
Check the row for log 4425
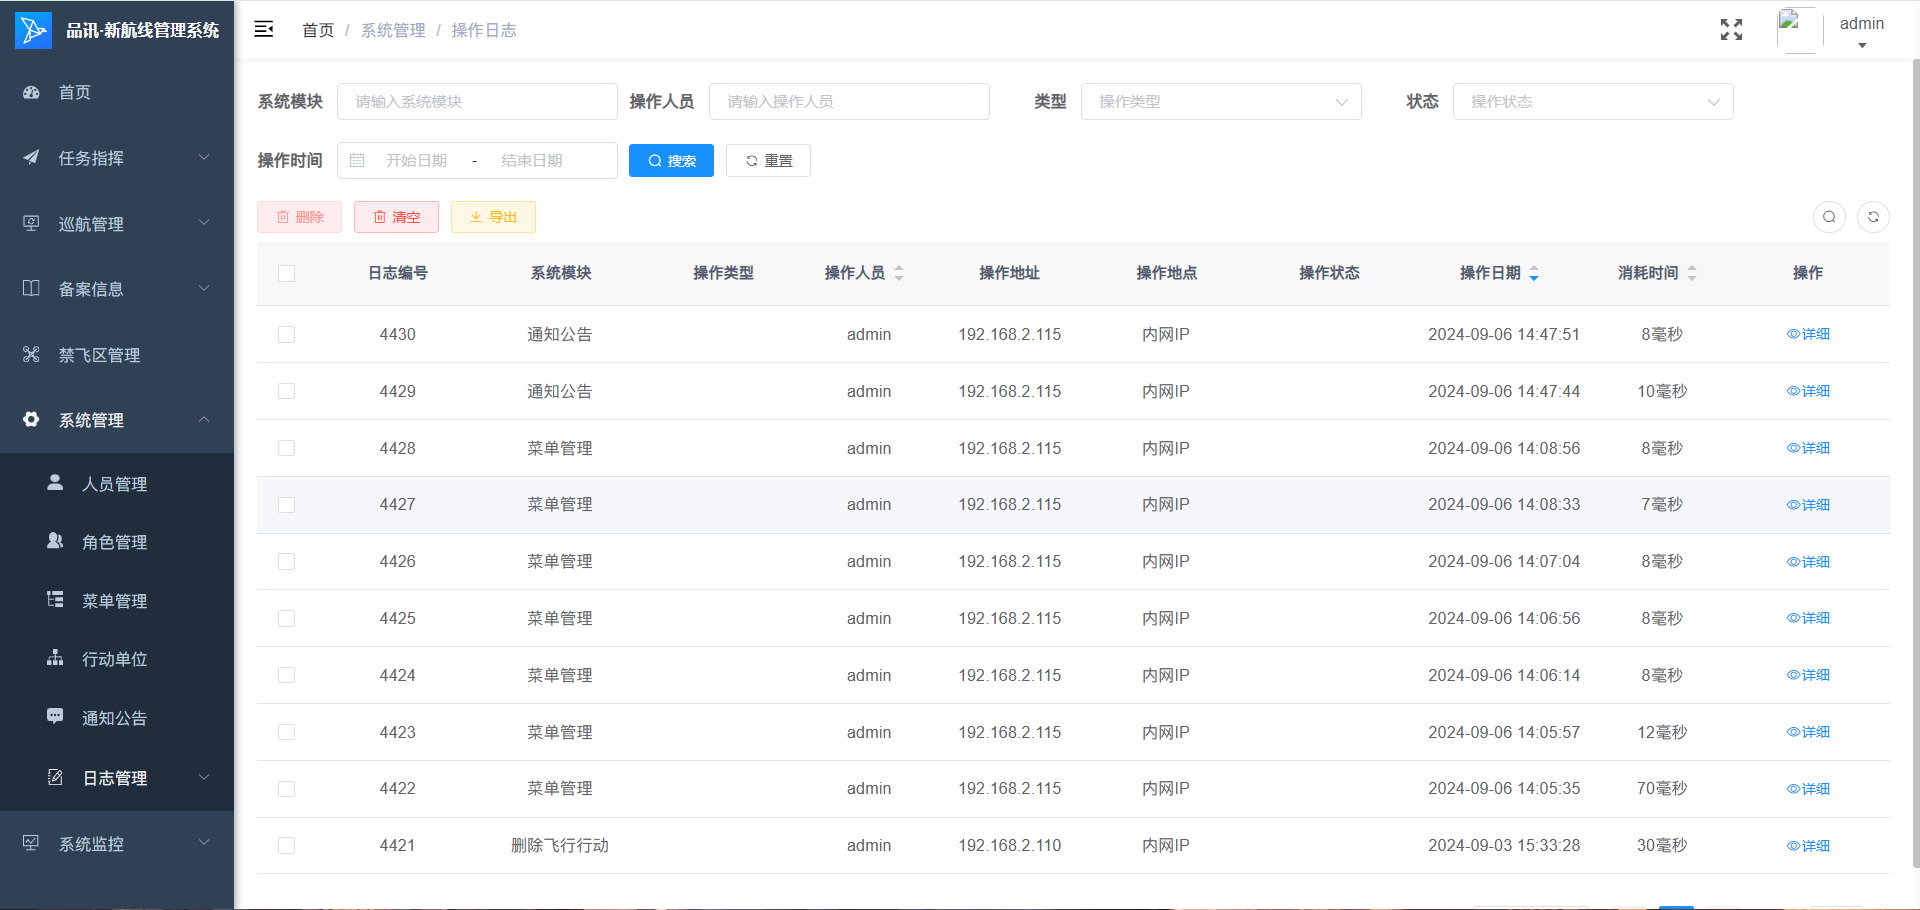(287, 618)
